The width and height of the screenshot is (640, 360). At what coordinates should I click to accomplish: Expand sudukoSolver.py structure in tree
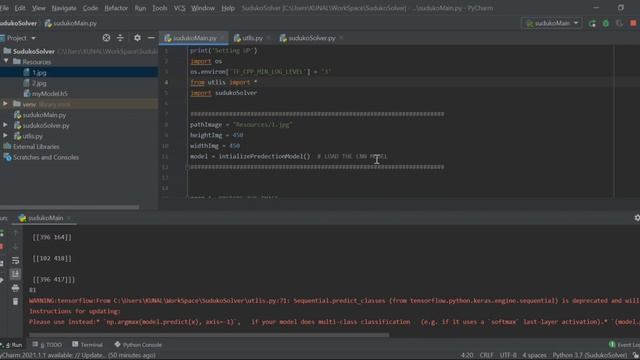pos(5,125)
